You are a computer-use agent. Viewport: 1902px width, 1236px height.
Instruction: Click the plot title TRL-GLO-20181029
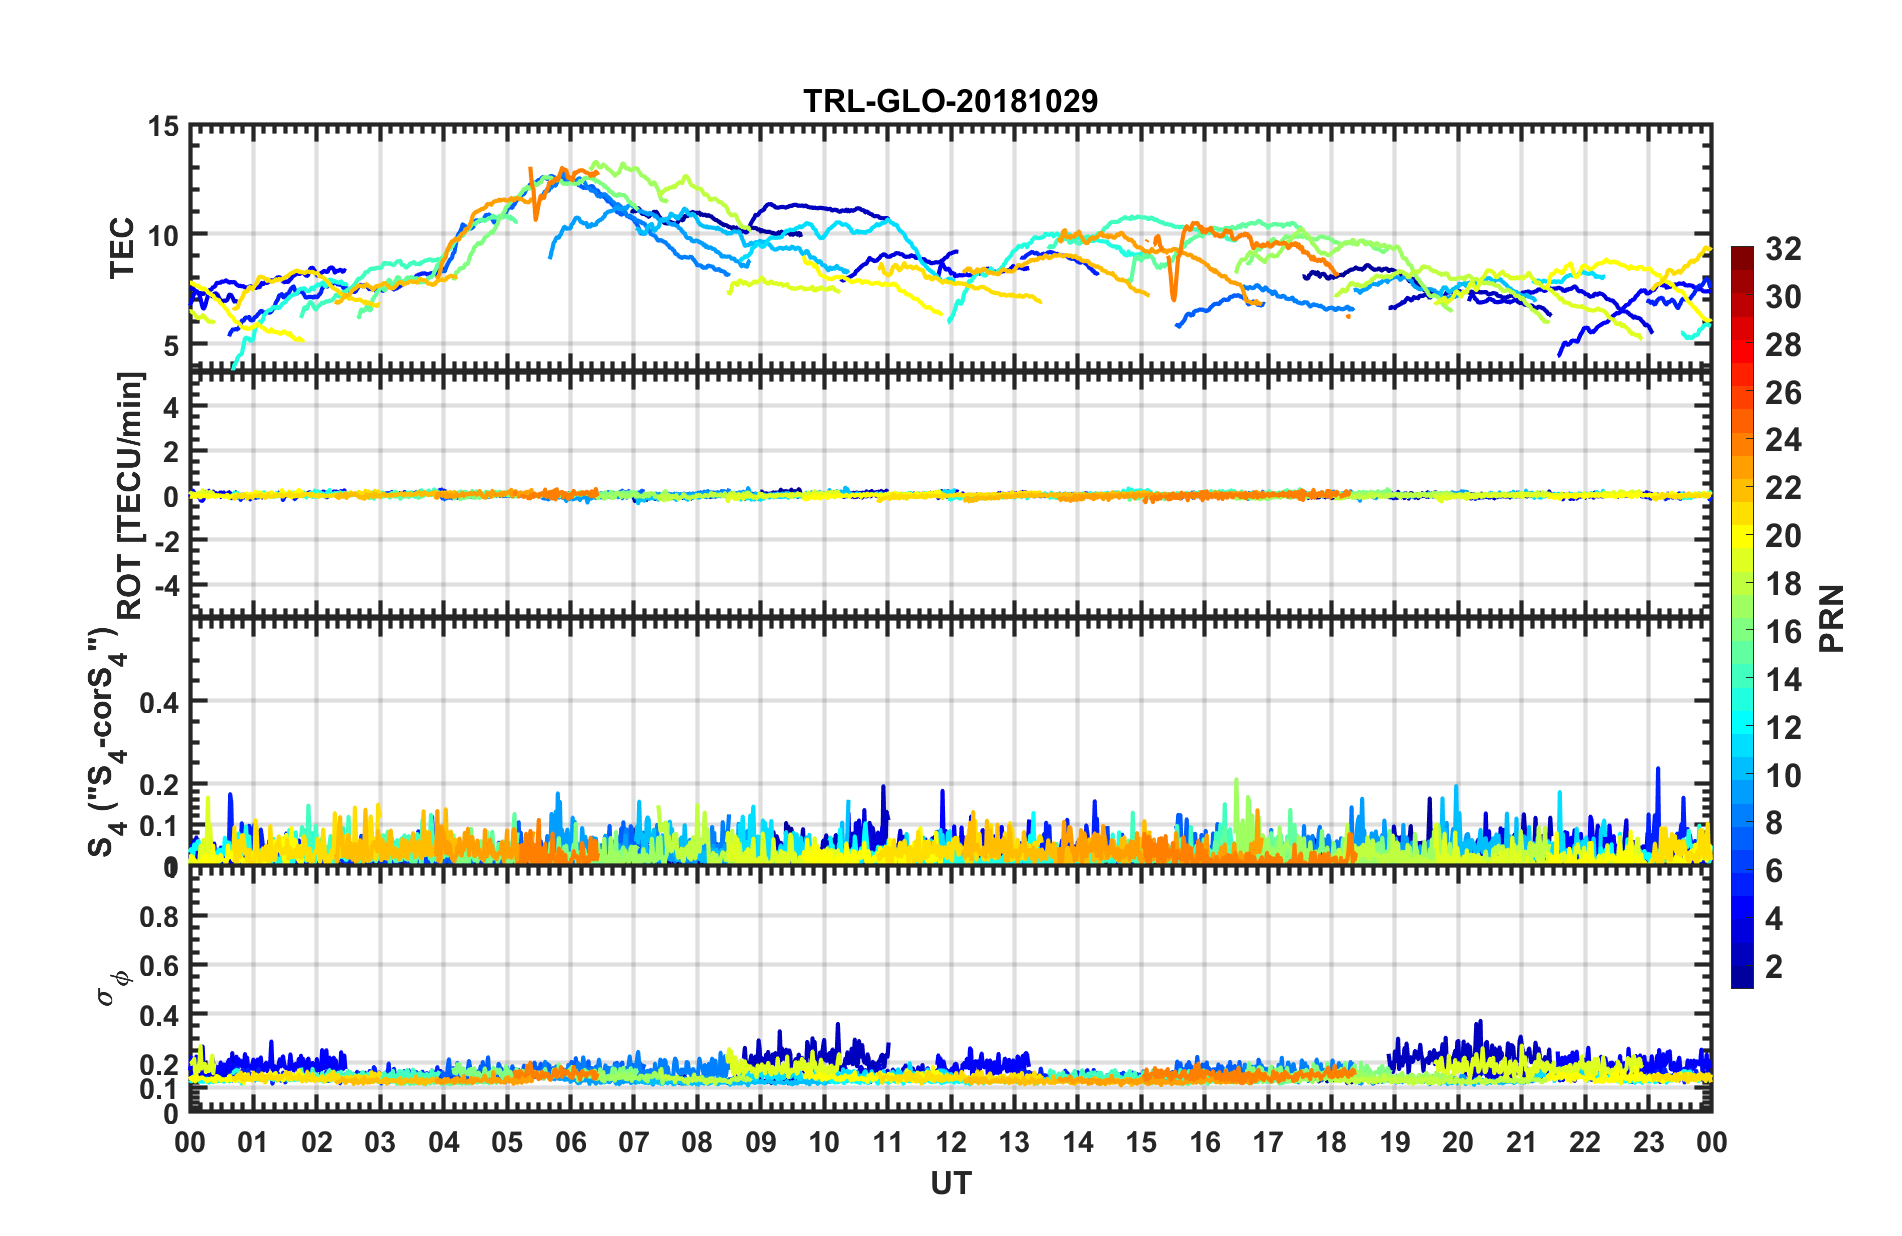(x=950, y=101)
